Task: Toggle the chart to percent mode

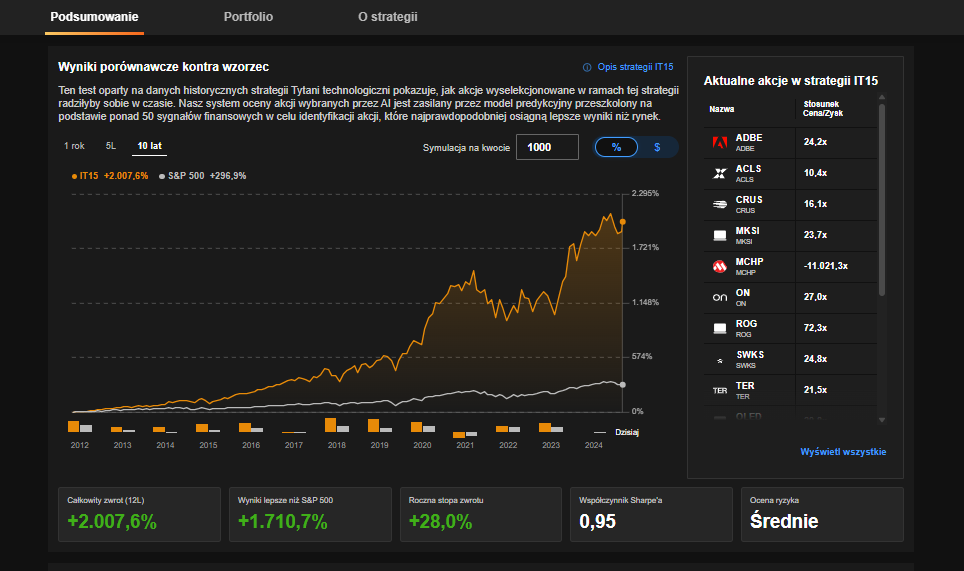Action: click(617, 147)
